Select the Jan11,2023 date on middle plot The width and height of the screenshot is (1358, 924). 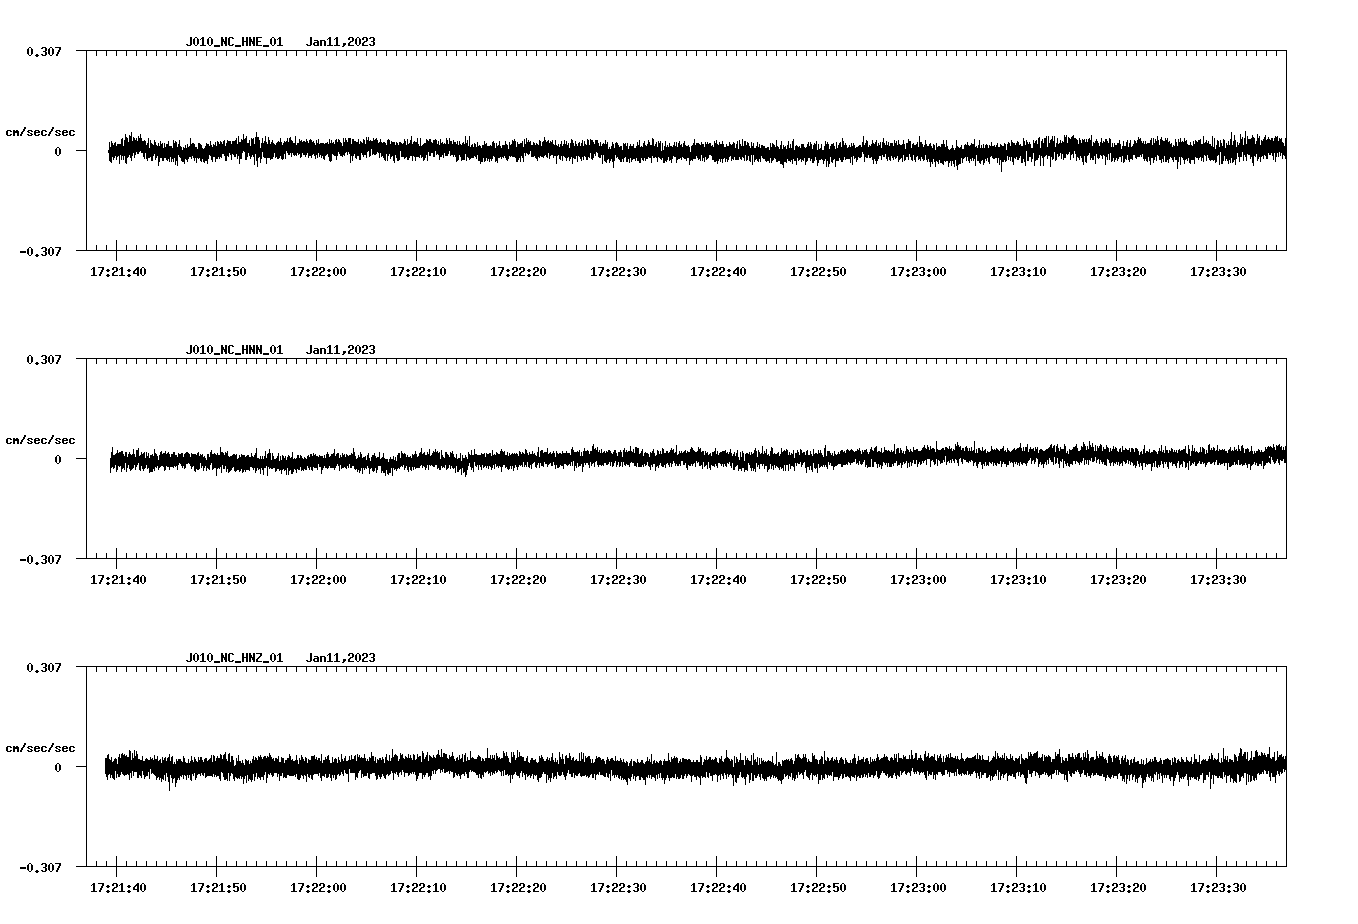click(x=341, y=350)
